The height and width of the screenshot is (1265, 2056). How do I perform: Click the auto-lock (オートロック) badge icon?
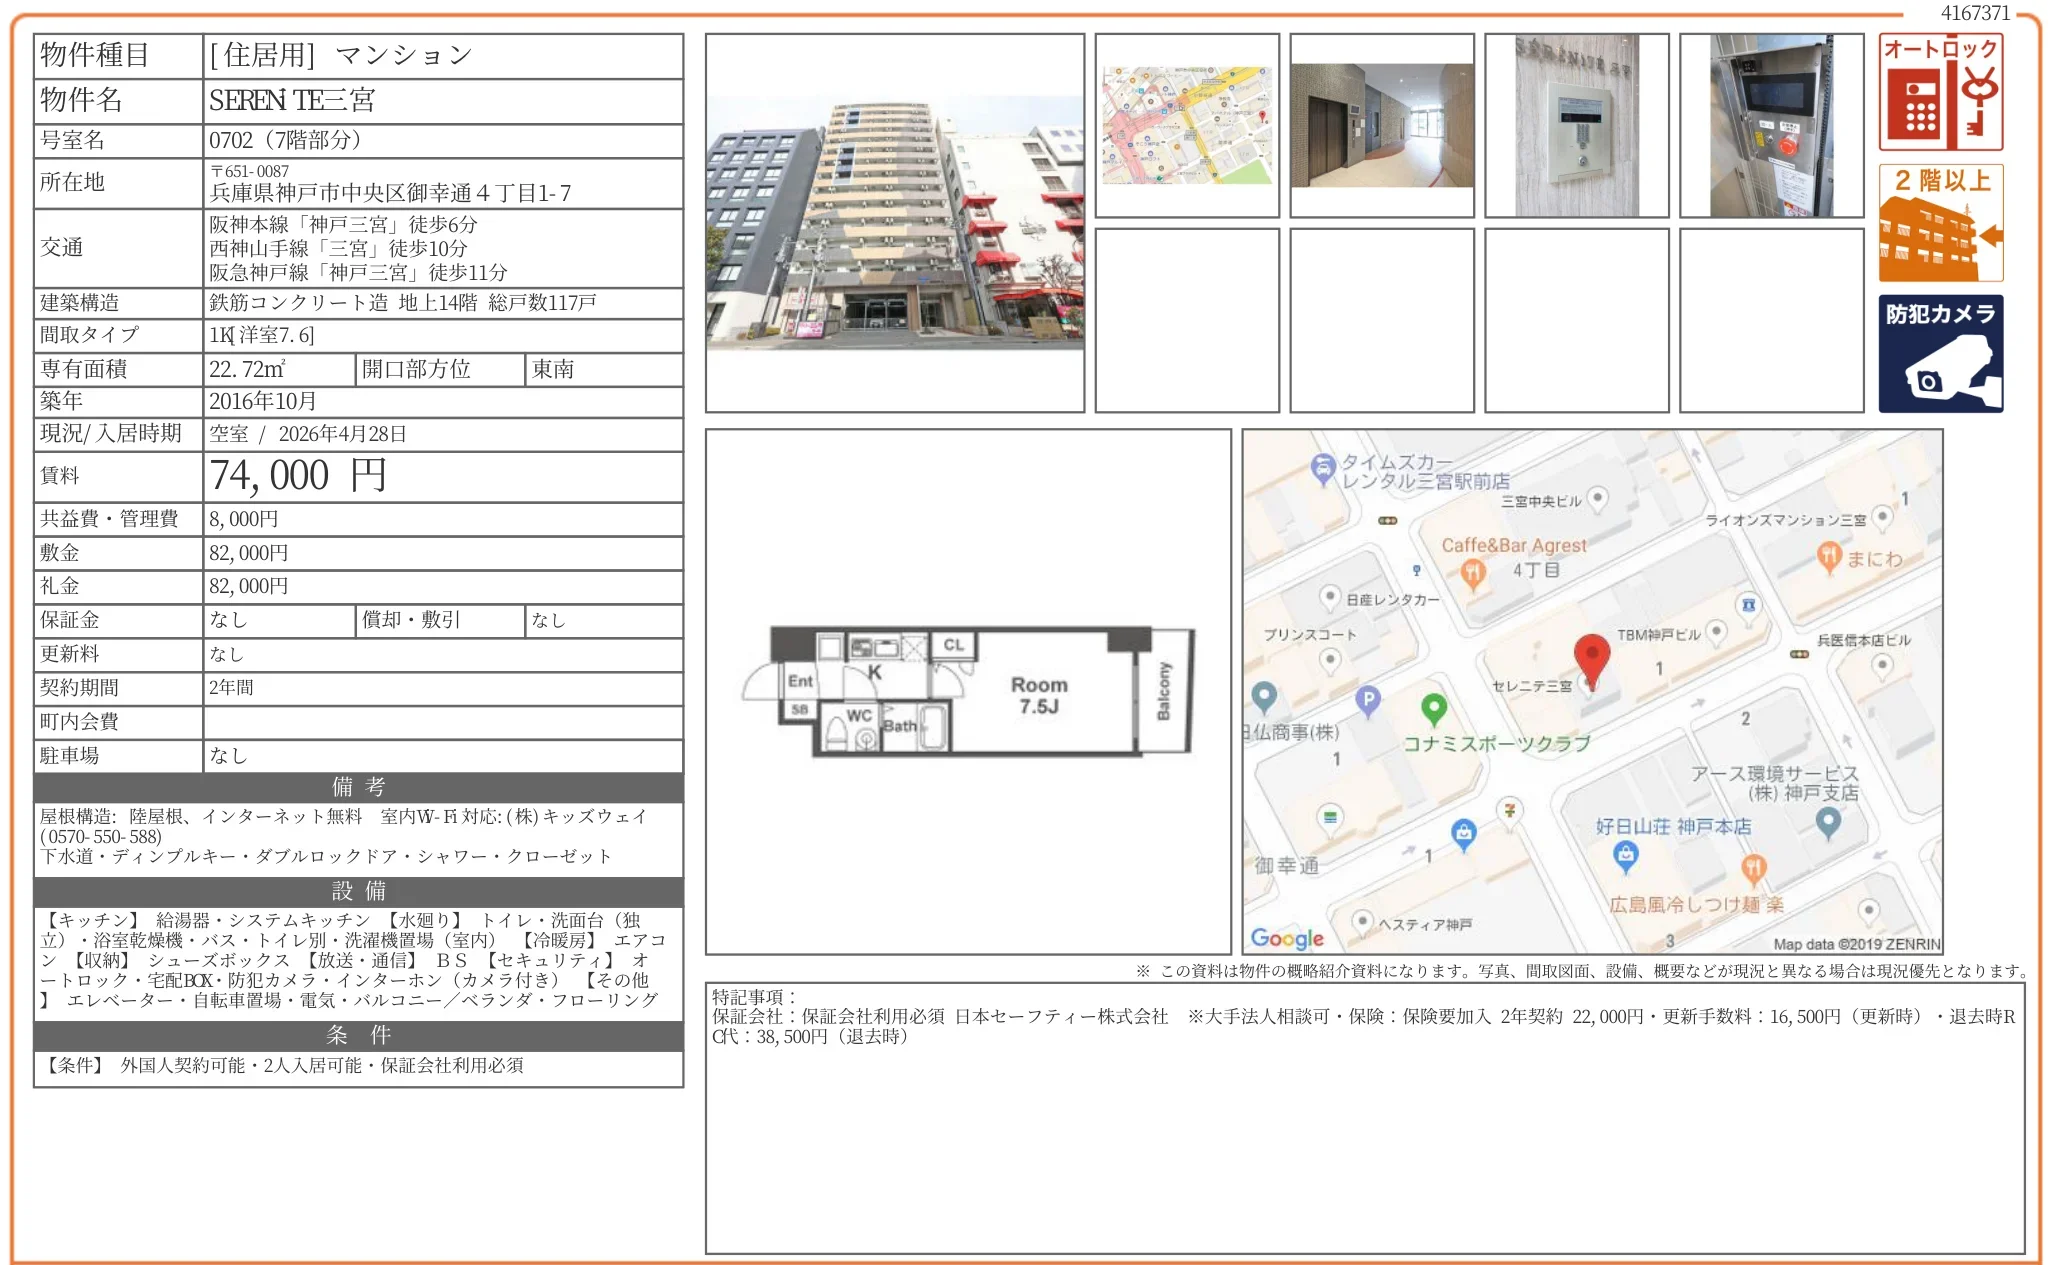tap(1940, 92)
